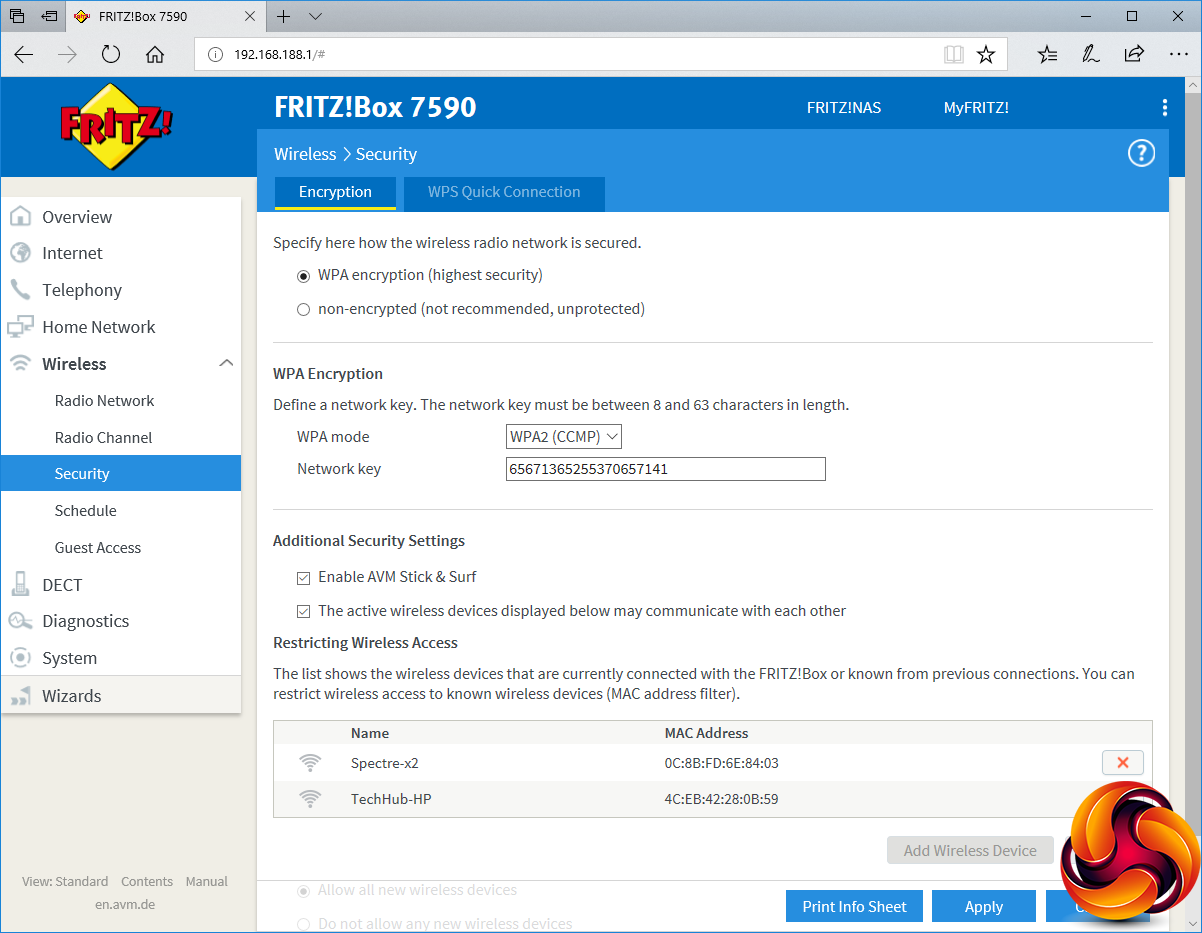This screenshot has width=1202, height=933.
Task: Open the Favorites hub icon
Action: (x=1047, y=54)
